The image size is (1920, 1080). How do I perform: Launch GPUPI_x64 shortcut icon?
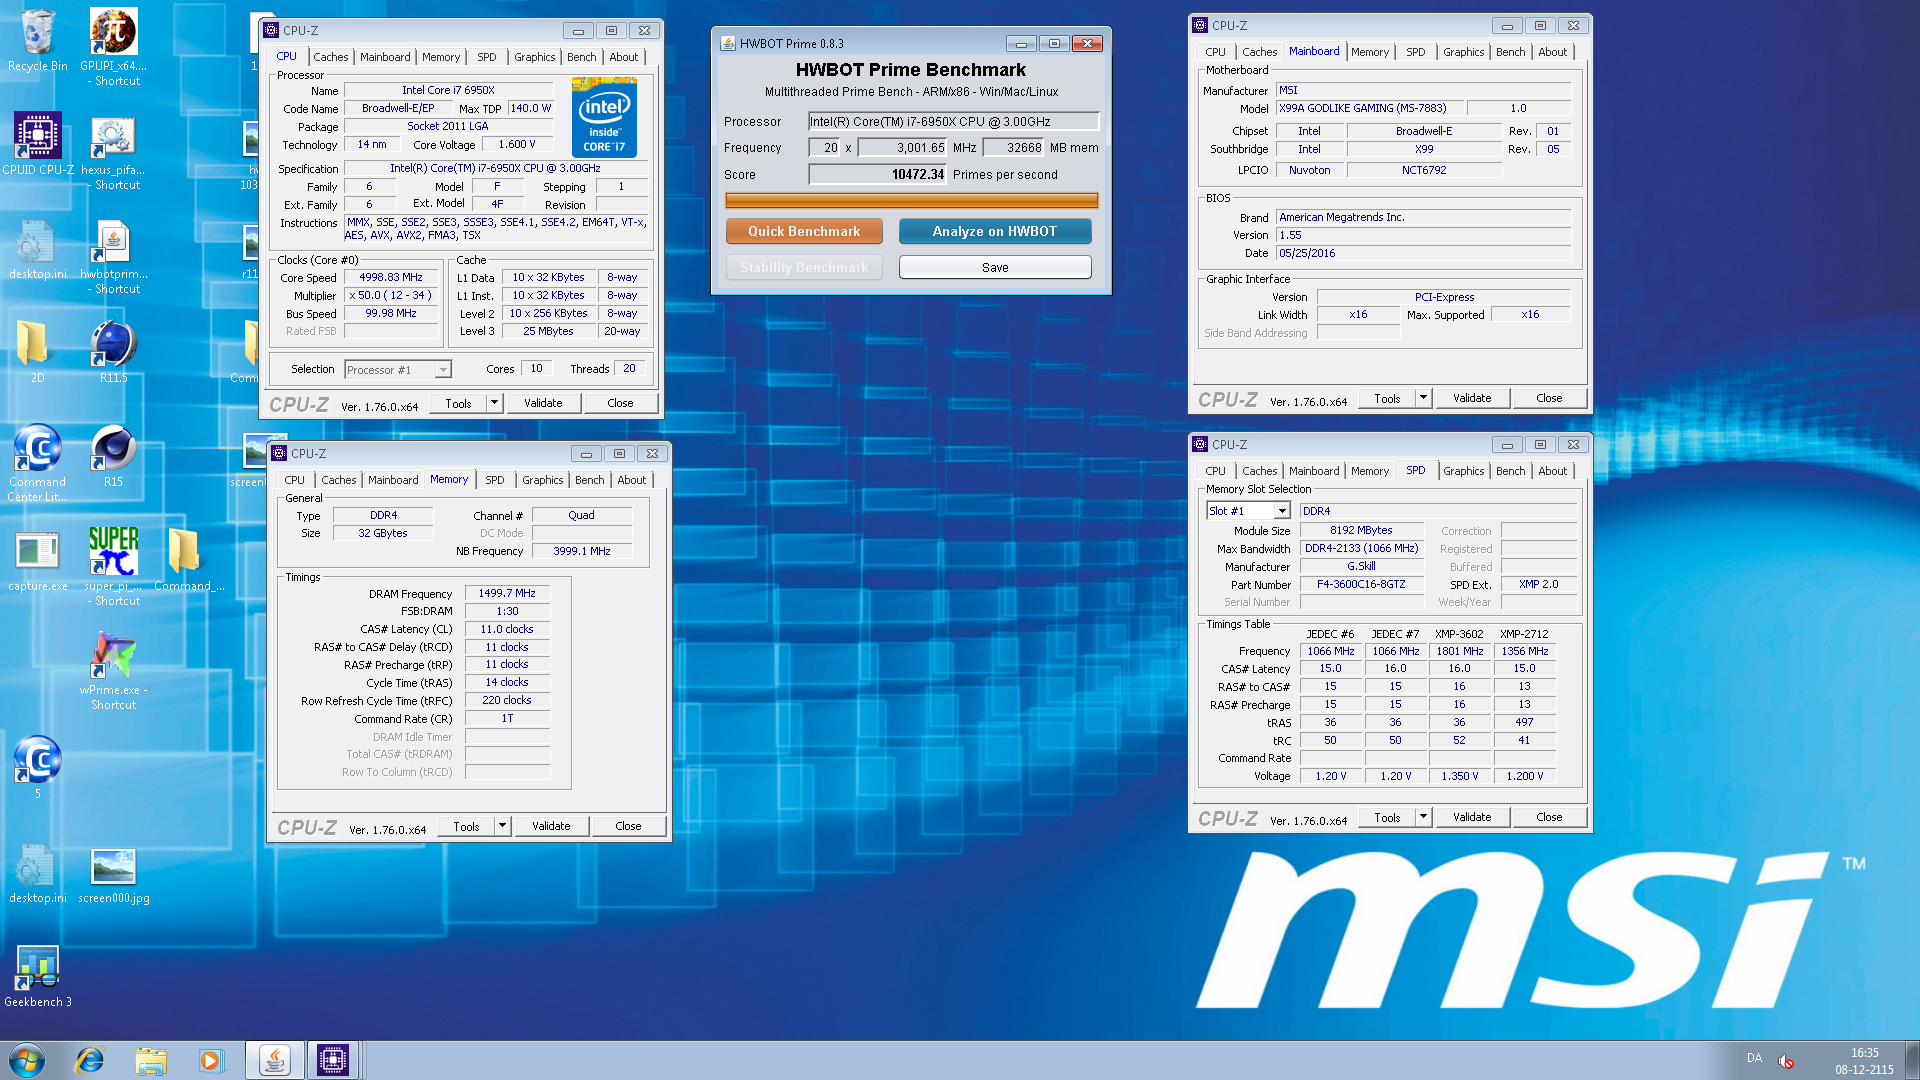(114, 46)
